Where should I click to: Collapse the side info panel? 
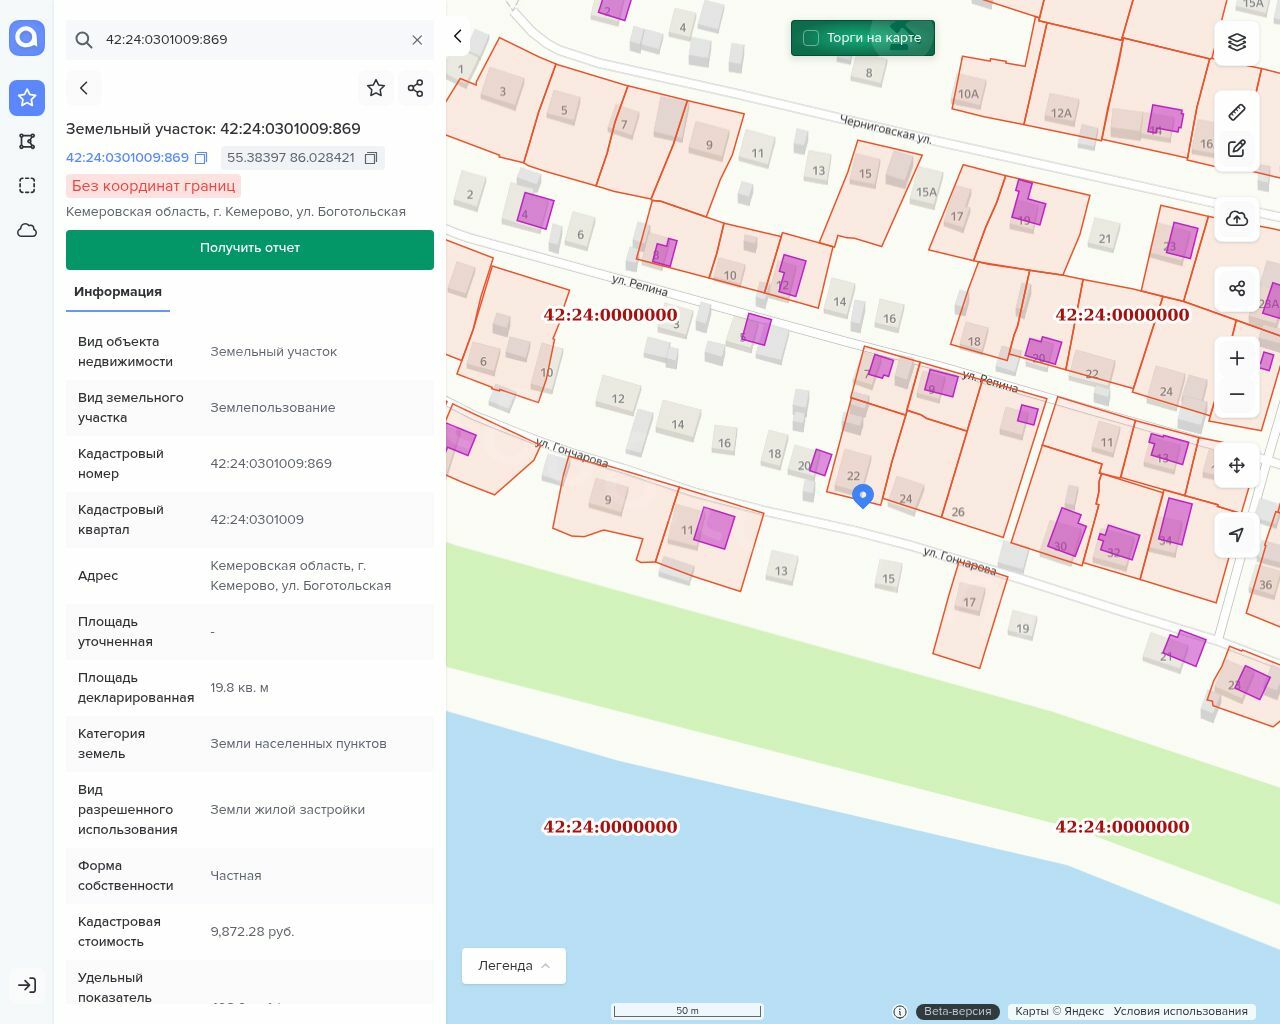click(458, 36)
